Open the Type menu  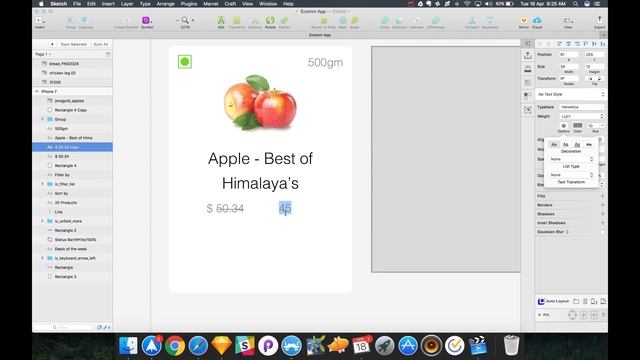click(145, 4)
